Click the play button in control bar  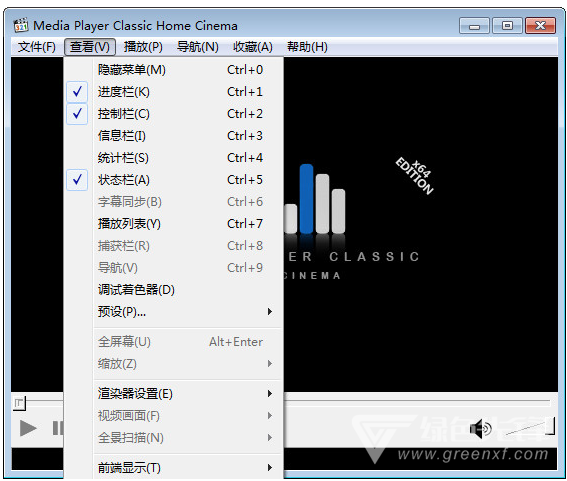(x=28, y=429)
